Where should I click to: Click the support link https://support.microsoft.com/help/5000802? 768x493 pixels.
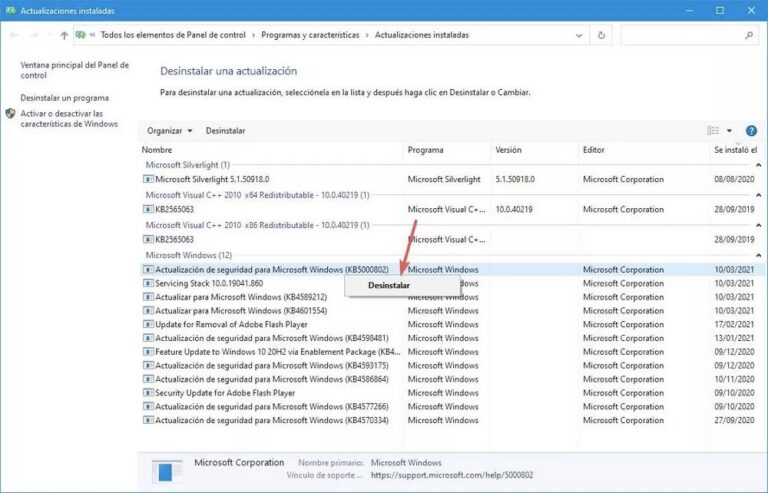coord(452,475)
